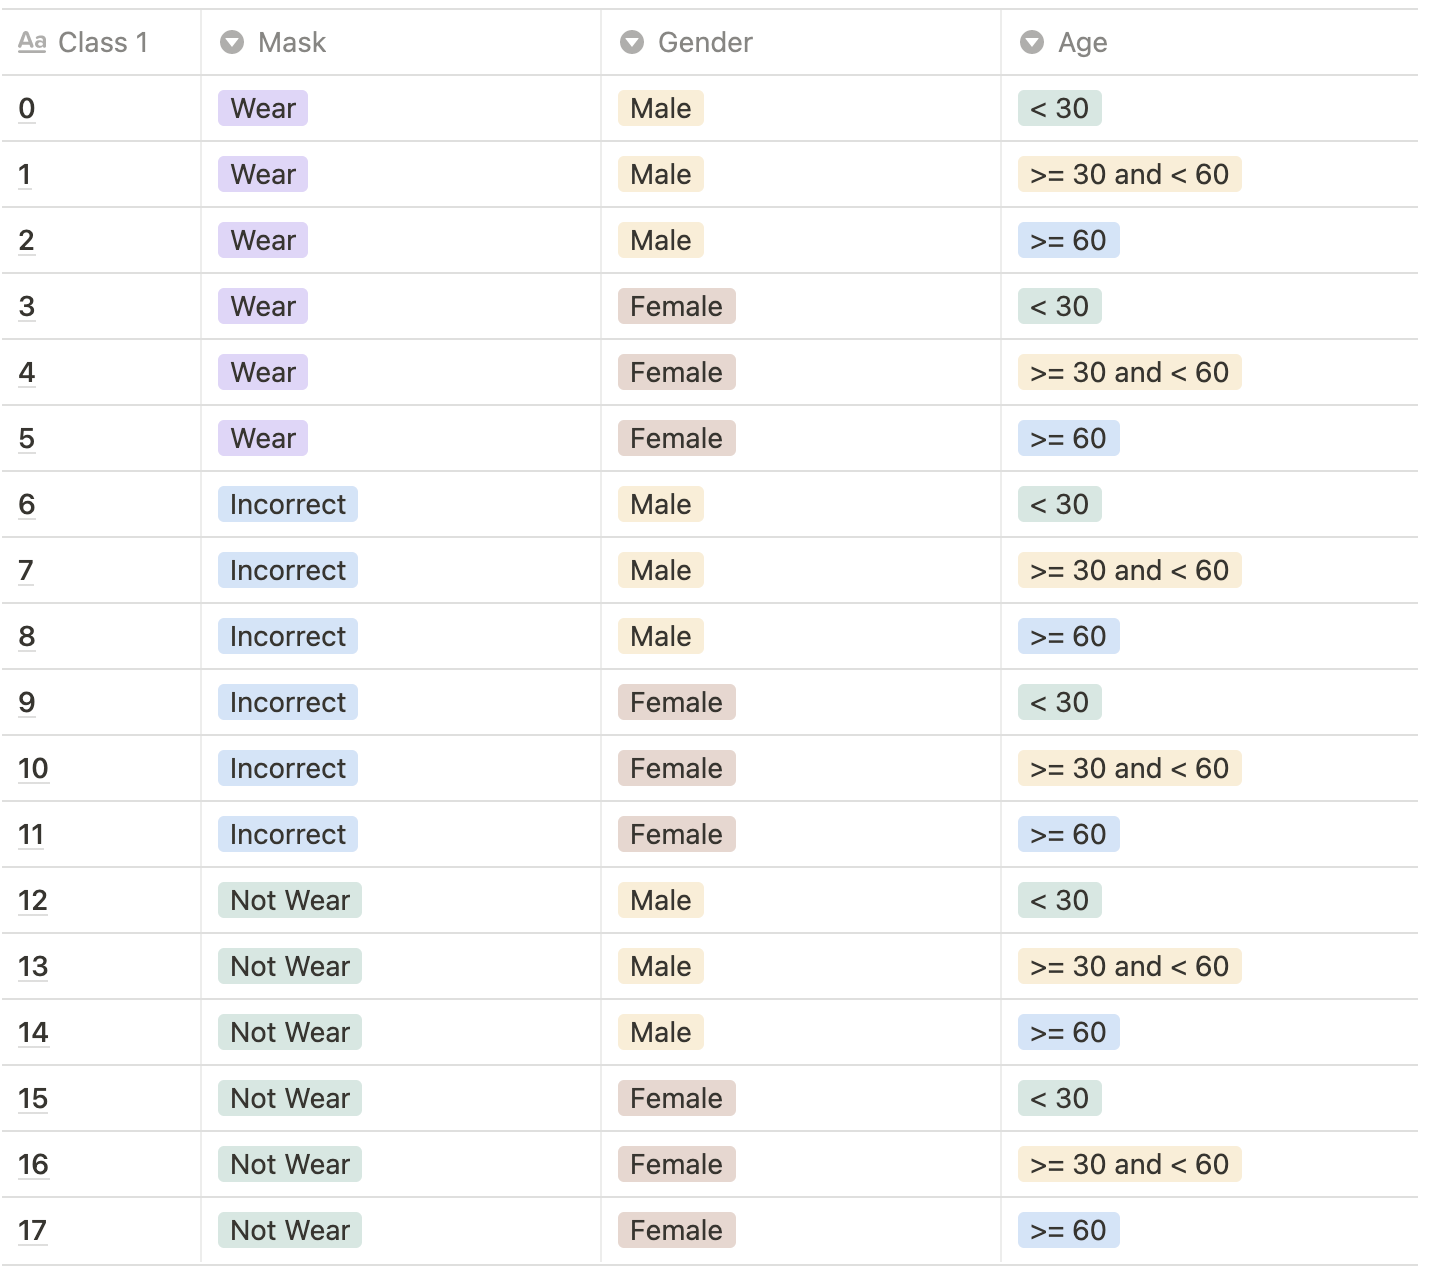Open the Age column header menu
Viewport: 1438px width, 1286px height.
coord(1083,42)
